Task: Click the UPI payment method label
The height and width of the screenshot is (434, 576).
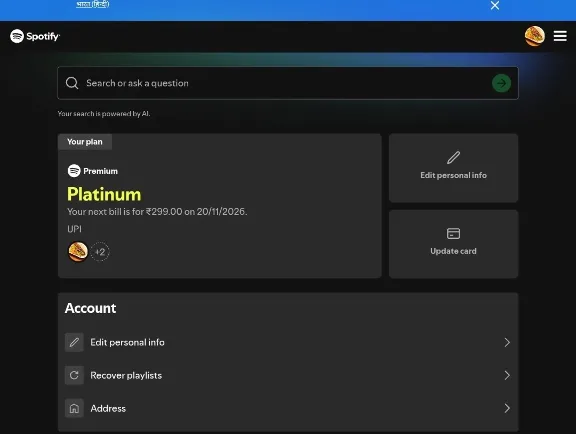Action: click(74, 229)
